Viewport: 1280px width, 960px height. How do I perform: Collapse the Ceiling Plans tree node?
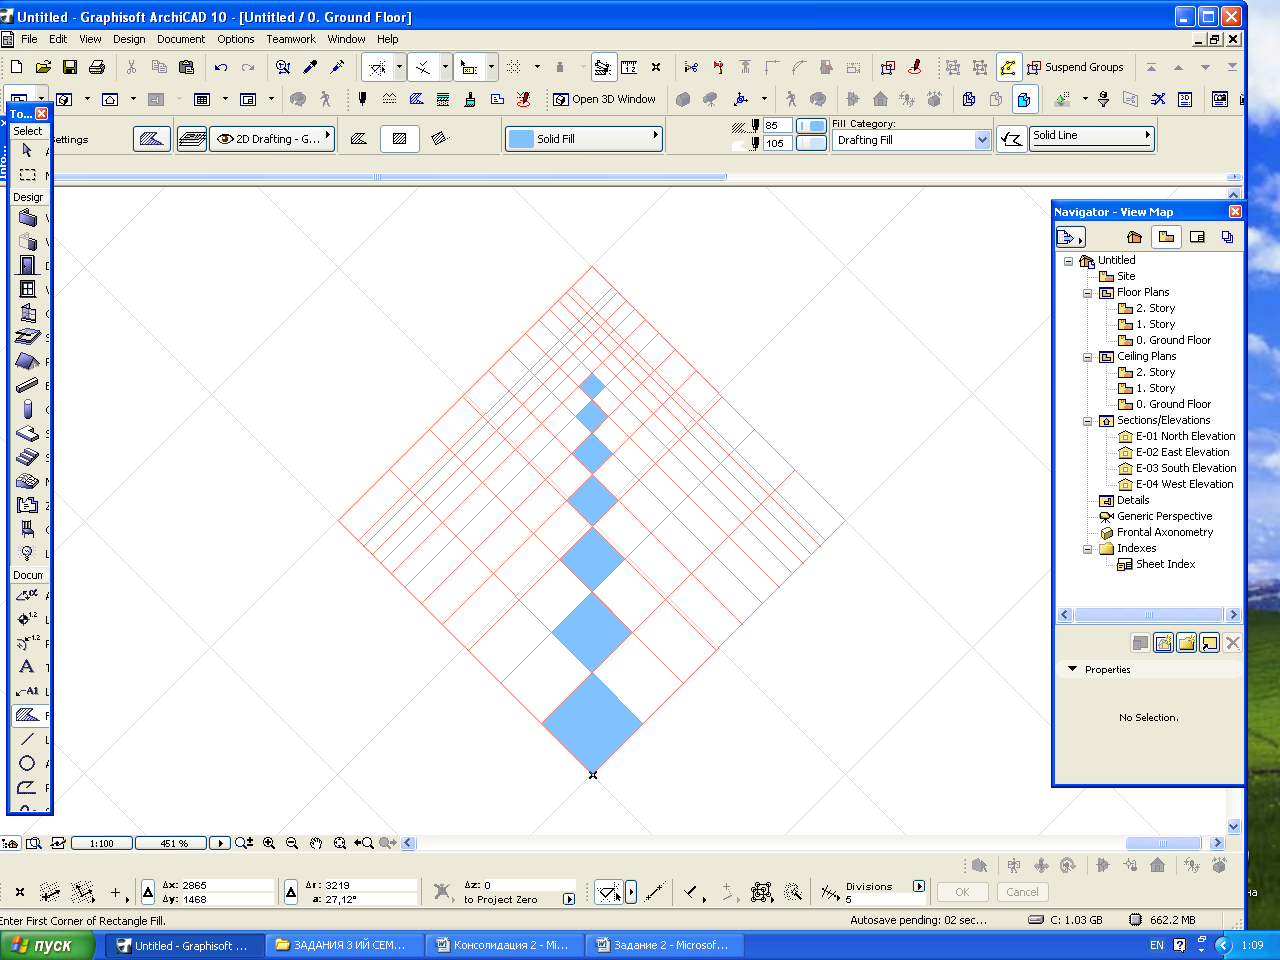tap(1087, 357)
